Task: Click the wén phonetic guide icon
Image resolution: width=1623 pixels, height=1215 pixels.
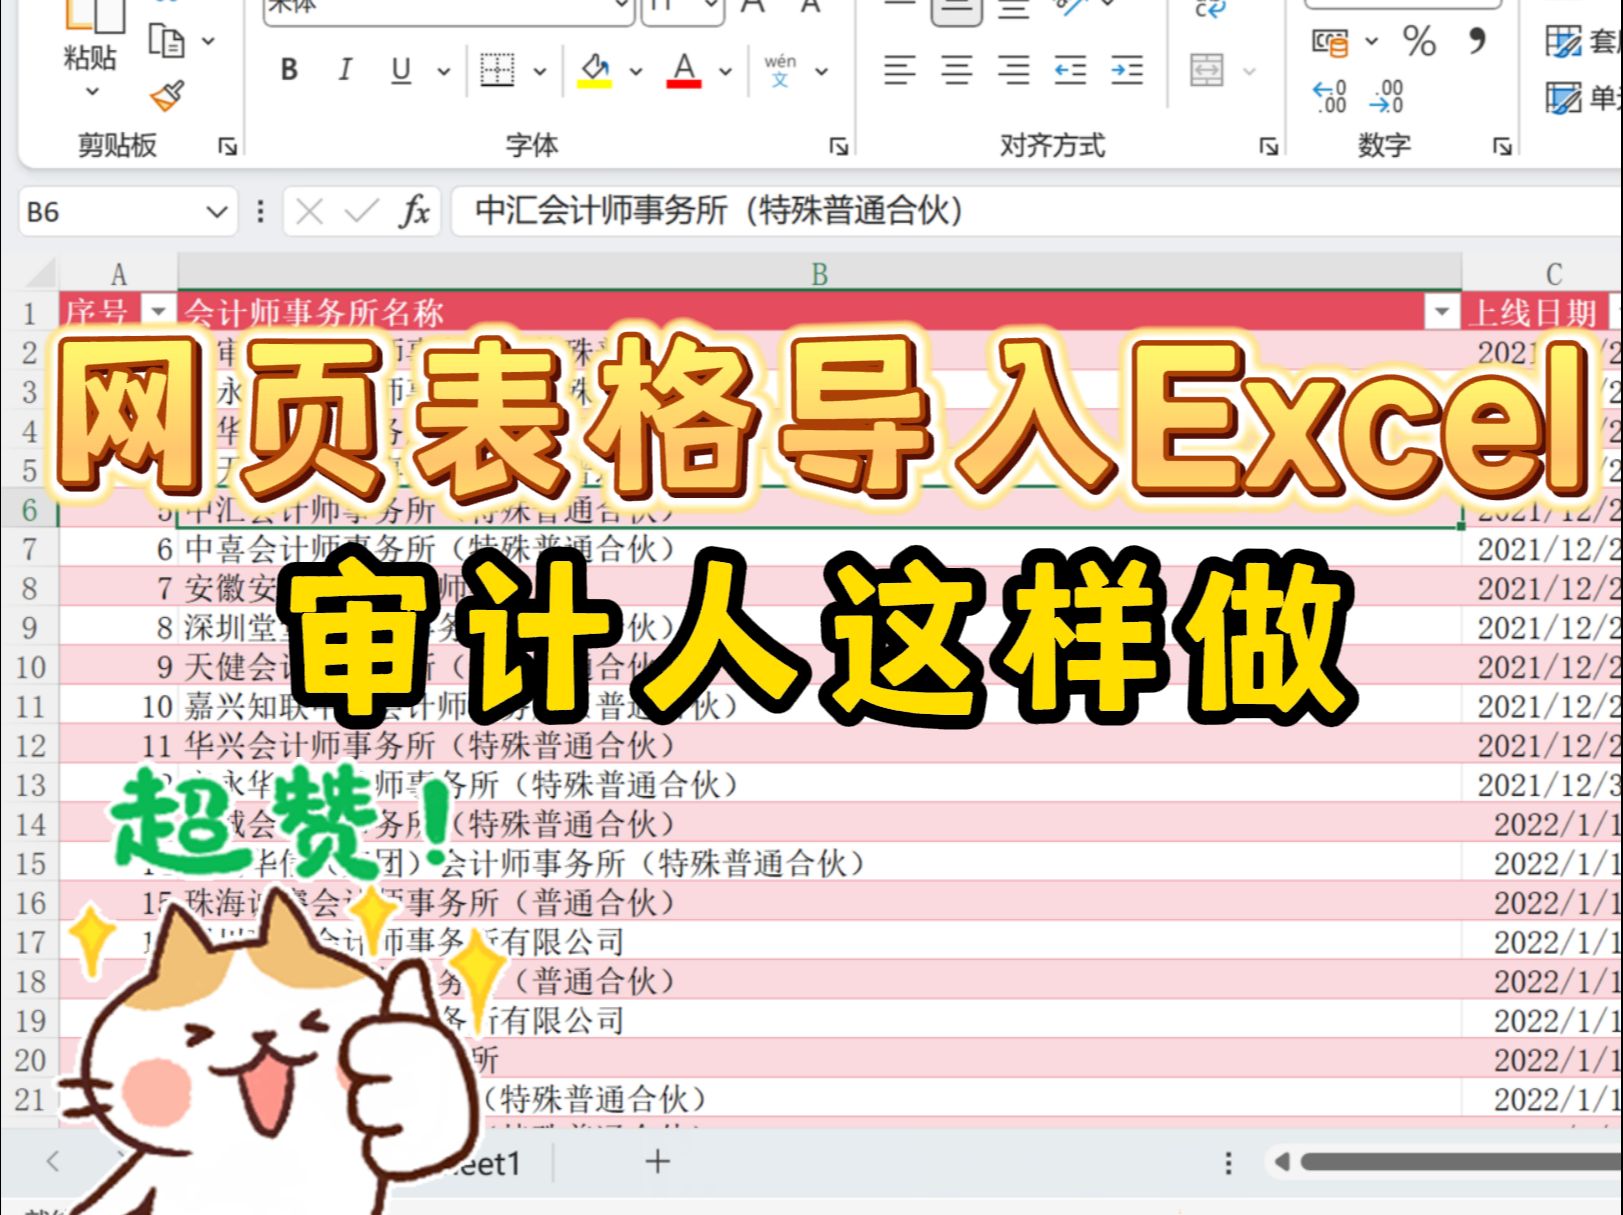Action: [x=780, y=70]
